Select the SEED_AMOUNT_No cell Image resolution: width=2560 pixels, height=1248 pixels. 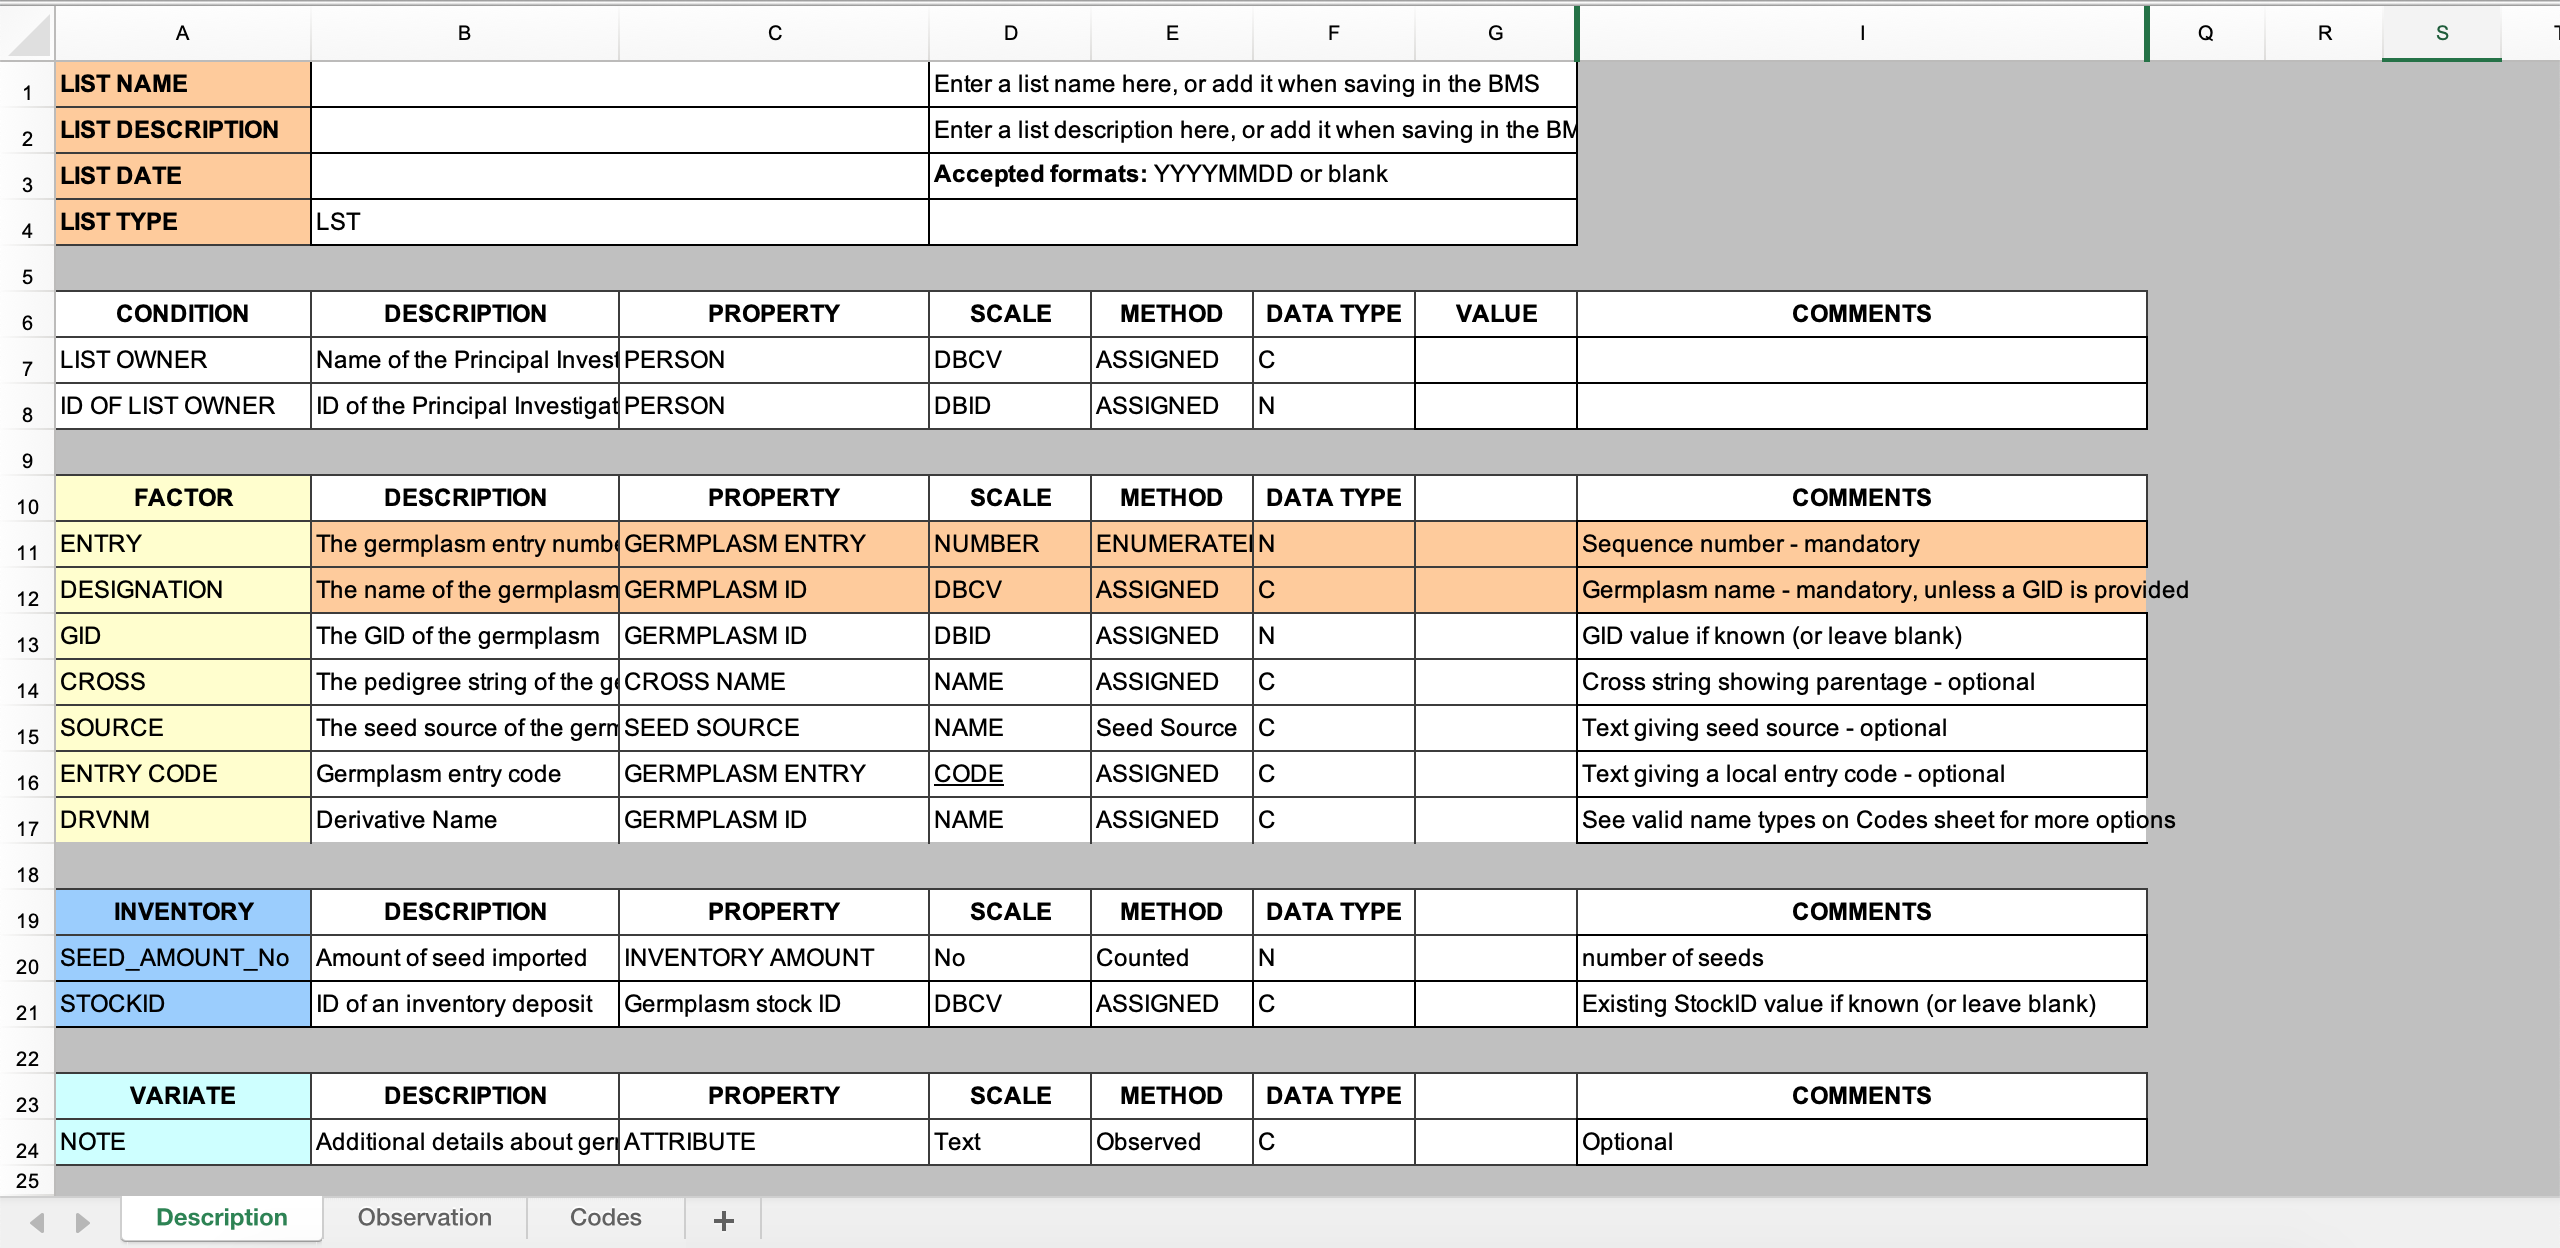(183, 958)
